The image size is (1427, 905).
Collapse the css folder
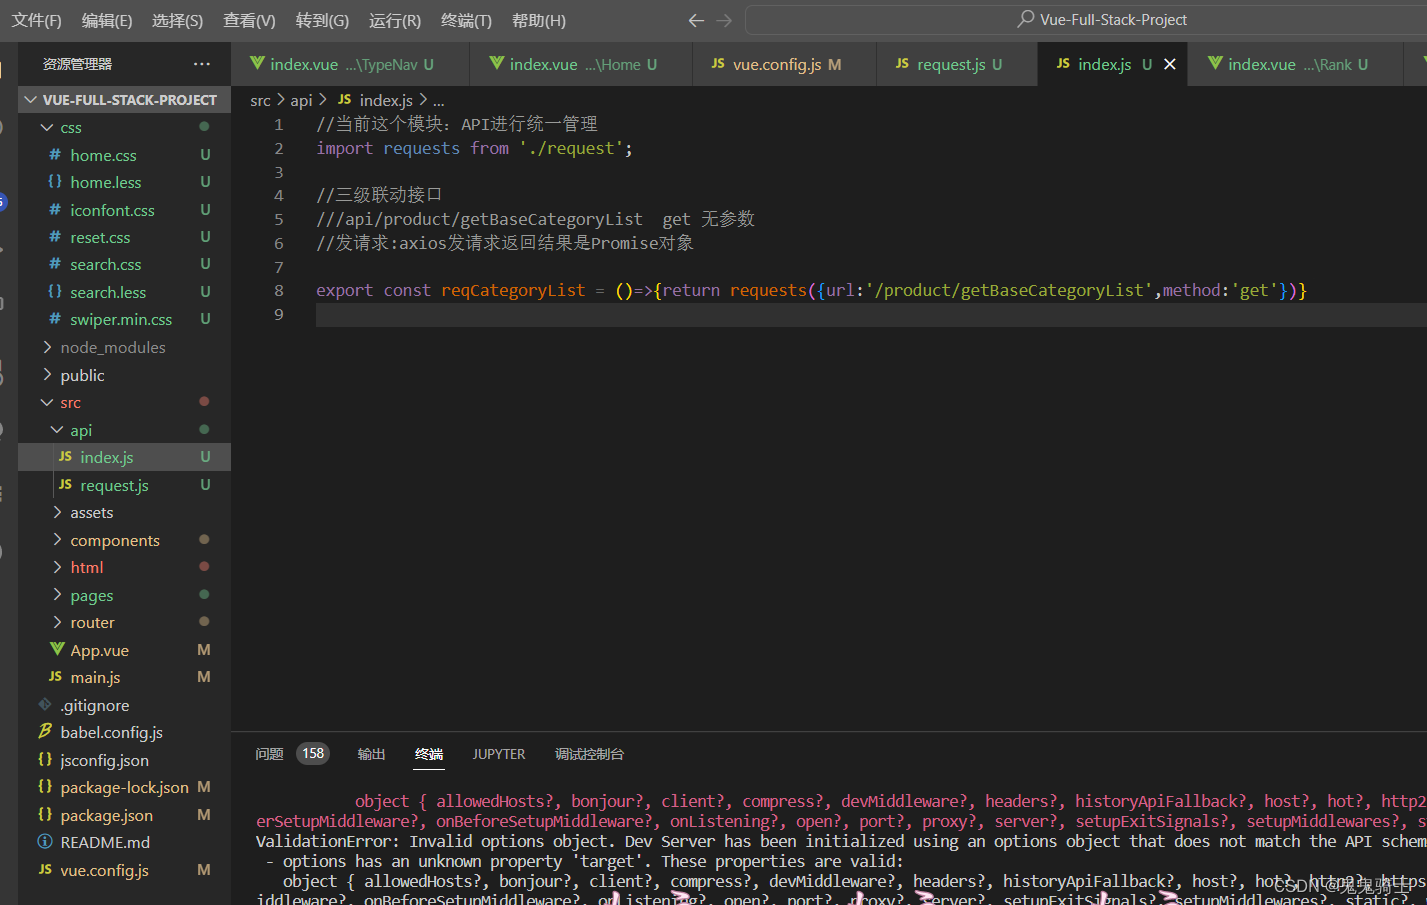pyautogui.click(x=47, y=127)
